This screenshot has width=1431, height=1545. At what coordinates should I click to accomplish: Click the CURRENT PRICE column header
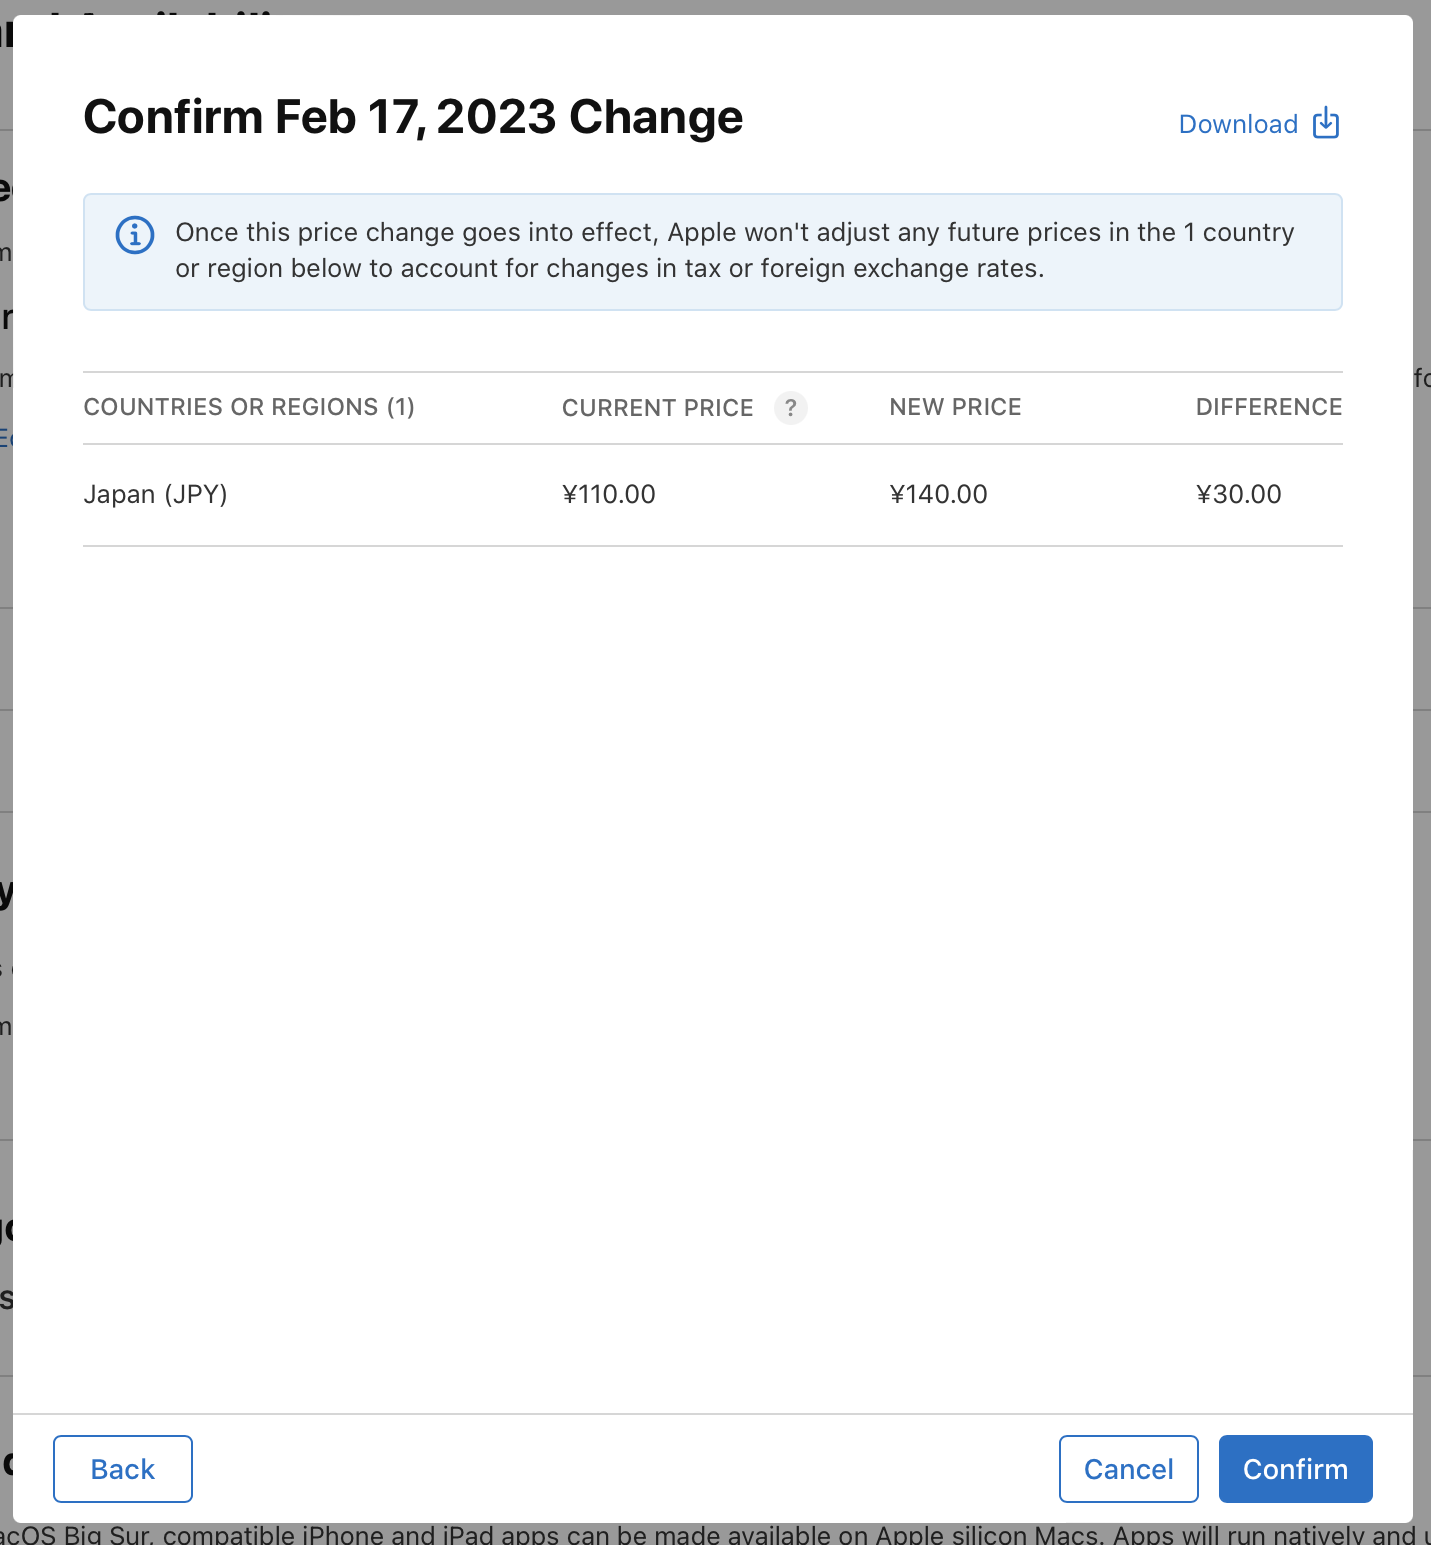pyautogui.click(x=657, y=407)
